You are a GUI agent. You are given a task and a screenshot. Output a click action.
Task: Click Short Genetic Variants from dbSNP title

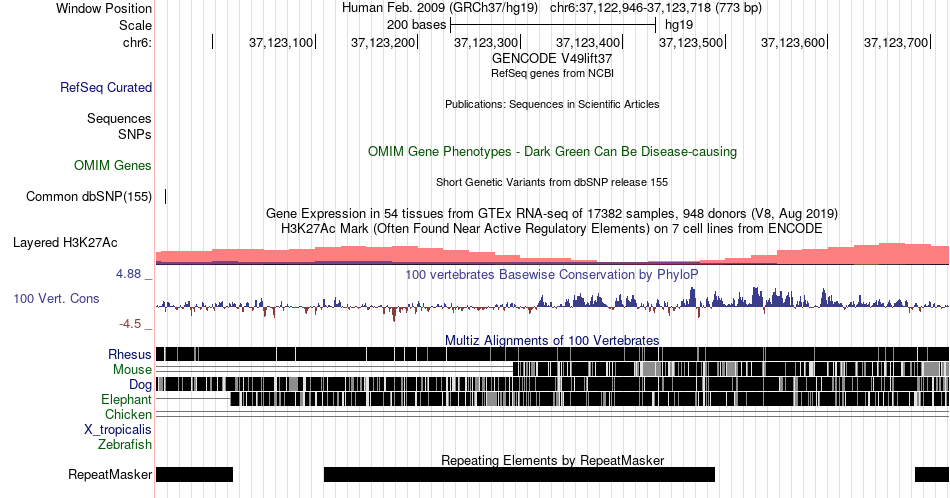[x=552, y=182]
